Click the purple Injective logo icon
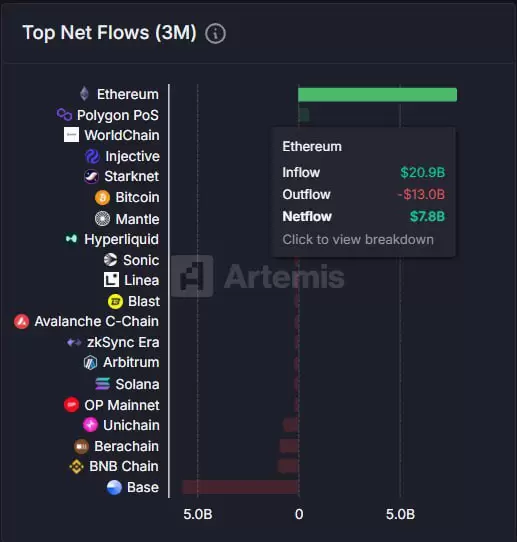 pos(92,156)
